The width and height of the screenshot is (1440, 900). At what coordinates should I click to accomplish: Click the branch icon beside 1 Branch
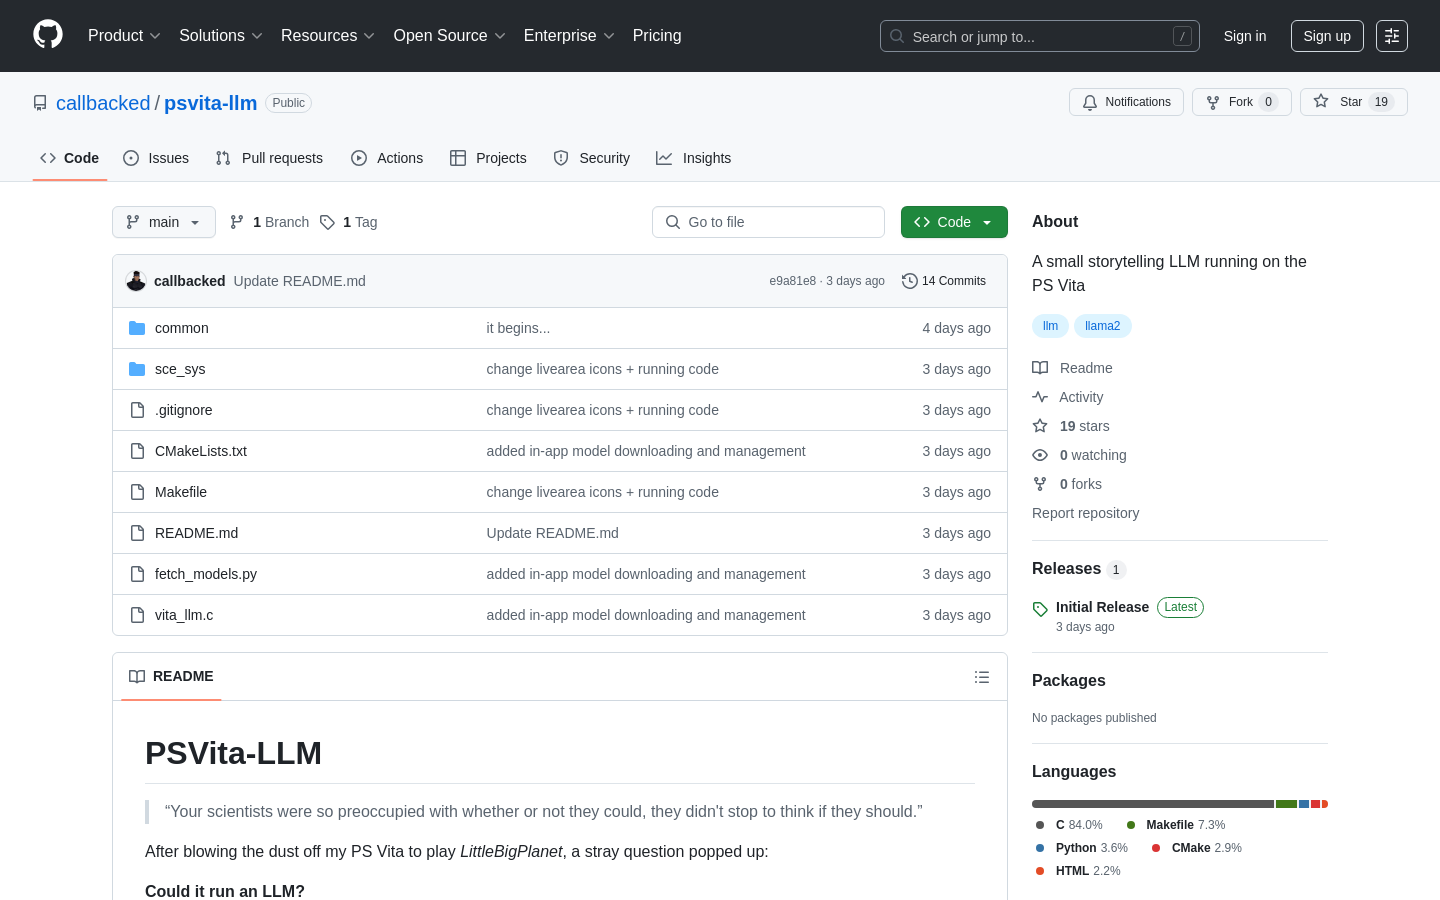(237, 222)
